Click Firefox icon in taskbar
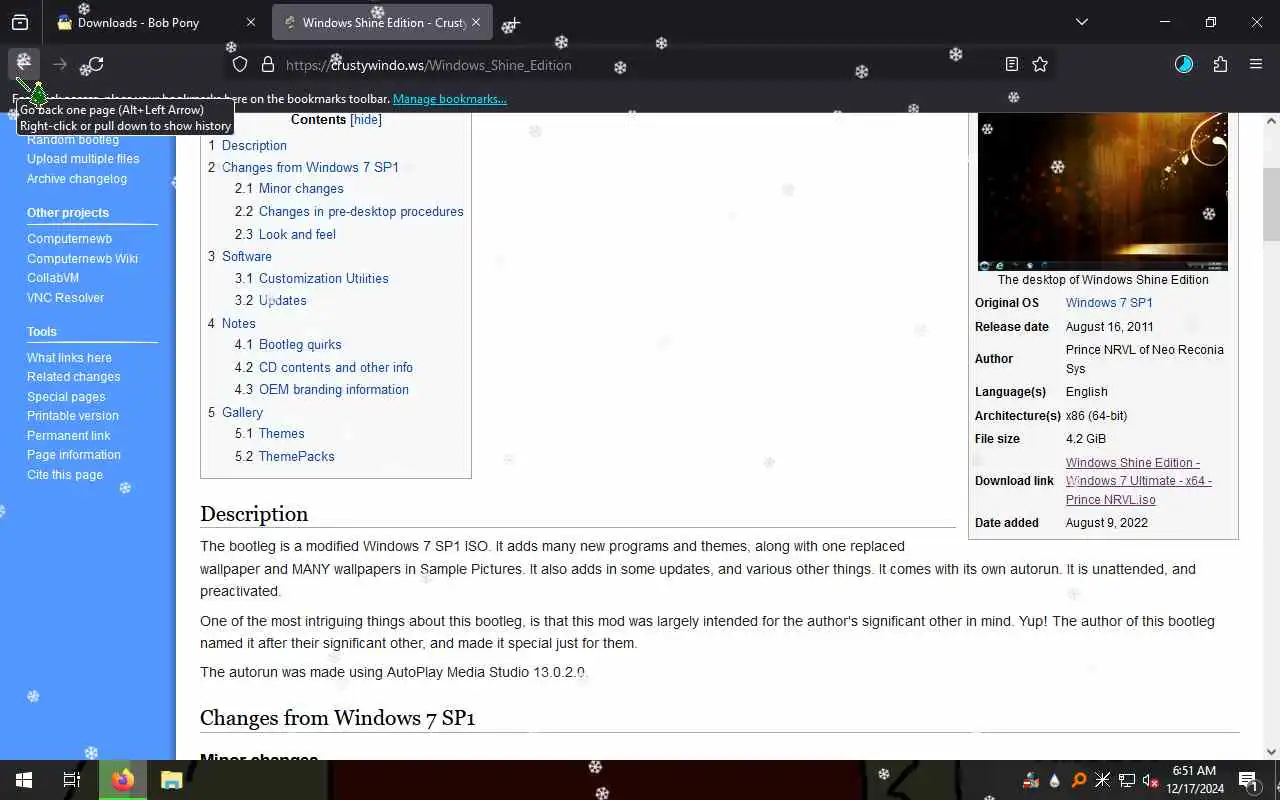1280x800 pixels. (122, 780)
